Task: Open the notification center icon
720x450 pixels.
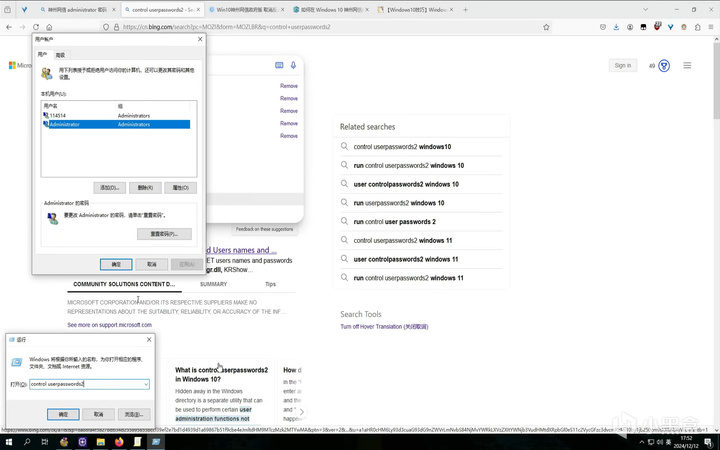Action: pyautogui.click(x=708, y=442)
